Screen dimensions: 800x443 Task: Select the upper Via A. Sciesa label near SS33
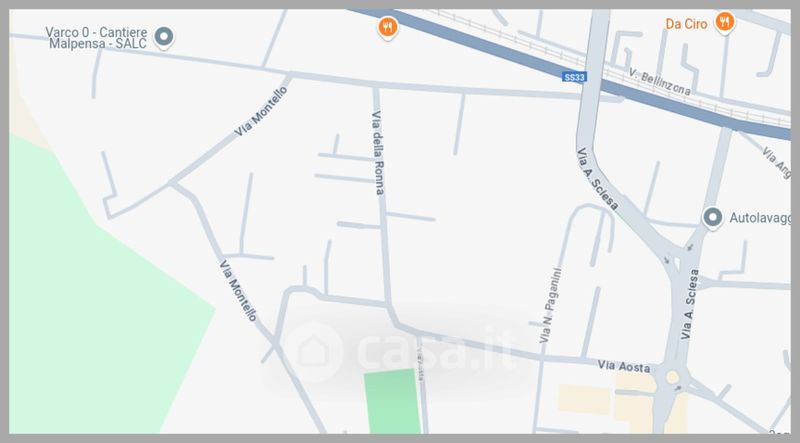597,179
